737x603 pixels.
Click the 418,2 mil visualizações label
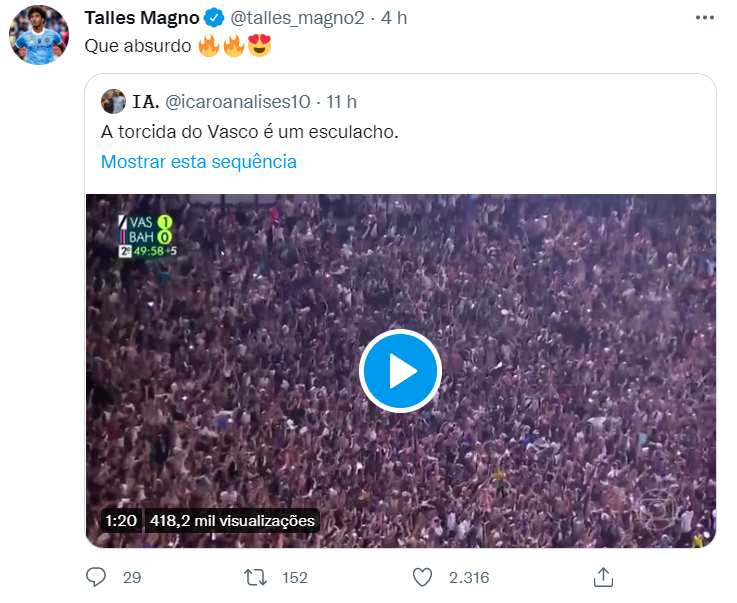232,521
